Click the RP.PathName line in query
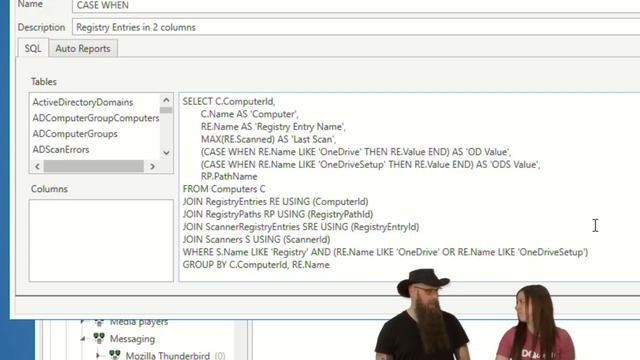Screen dimensions: 640x360 [x=229, y=177]
